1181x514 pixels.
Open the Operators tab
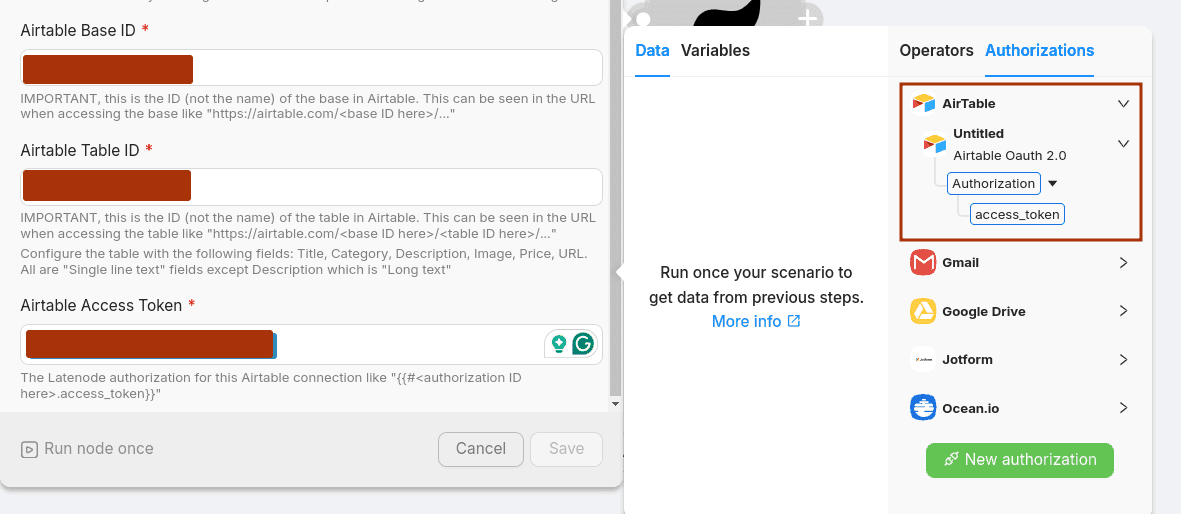936,51
